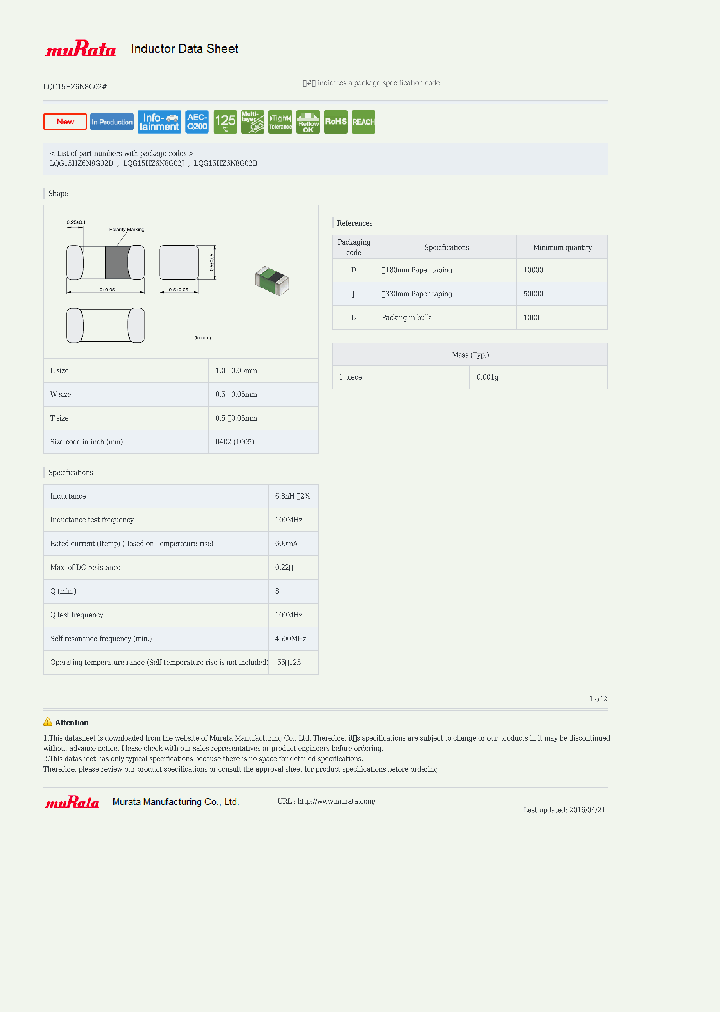Click the '1 of 2' page number
The image size is (720, 1012).
click(598, 698)
